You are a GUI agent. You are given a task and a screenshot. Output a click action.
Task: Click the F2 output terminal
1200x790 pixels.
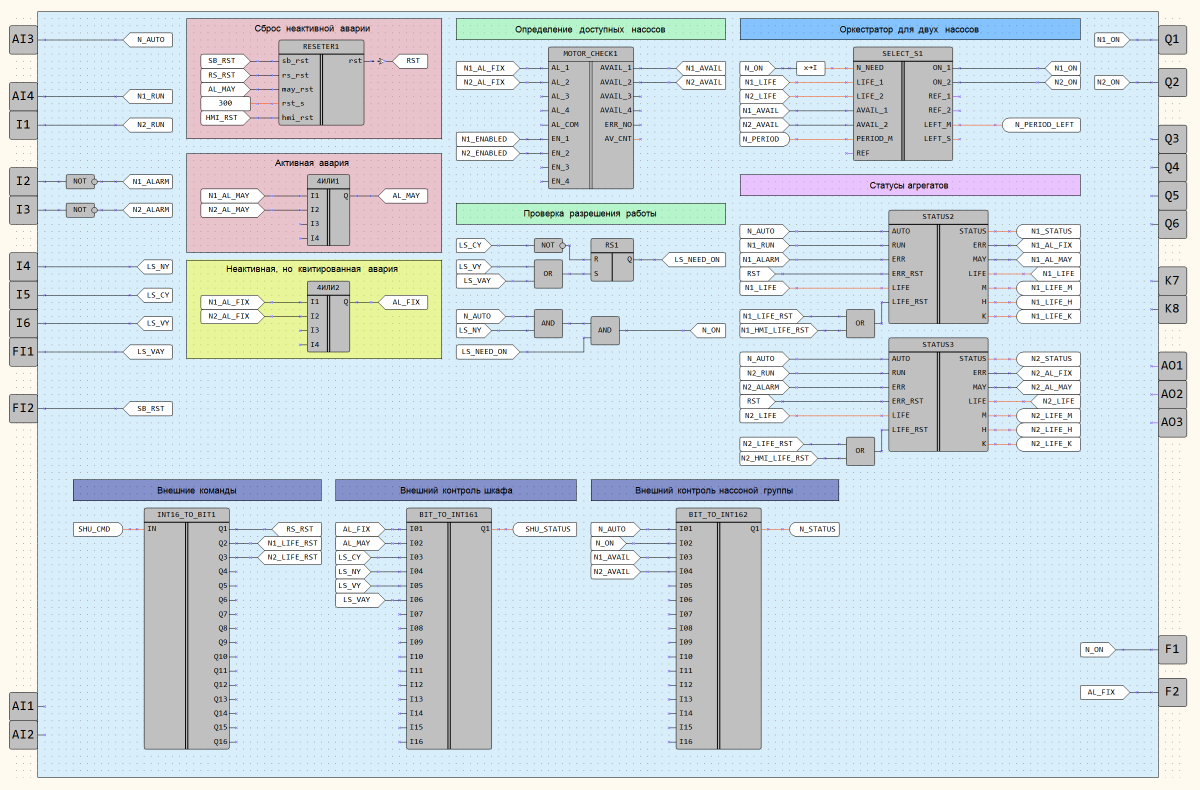click(1171, 692)
